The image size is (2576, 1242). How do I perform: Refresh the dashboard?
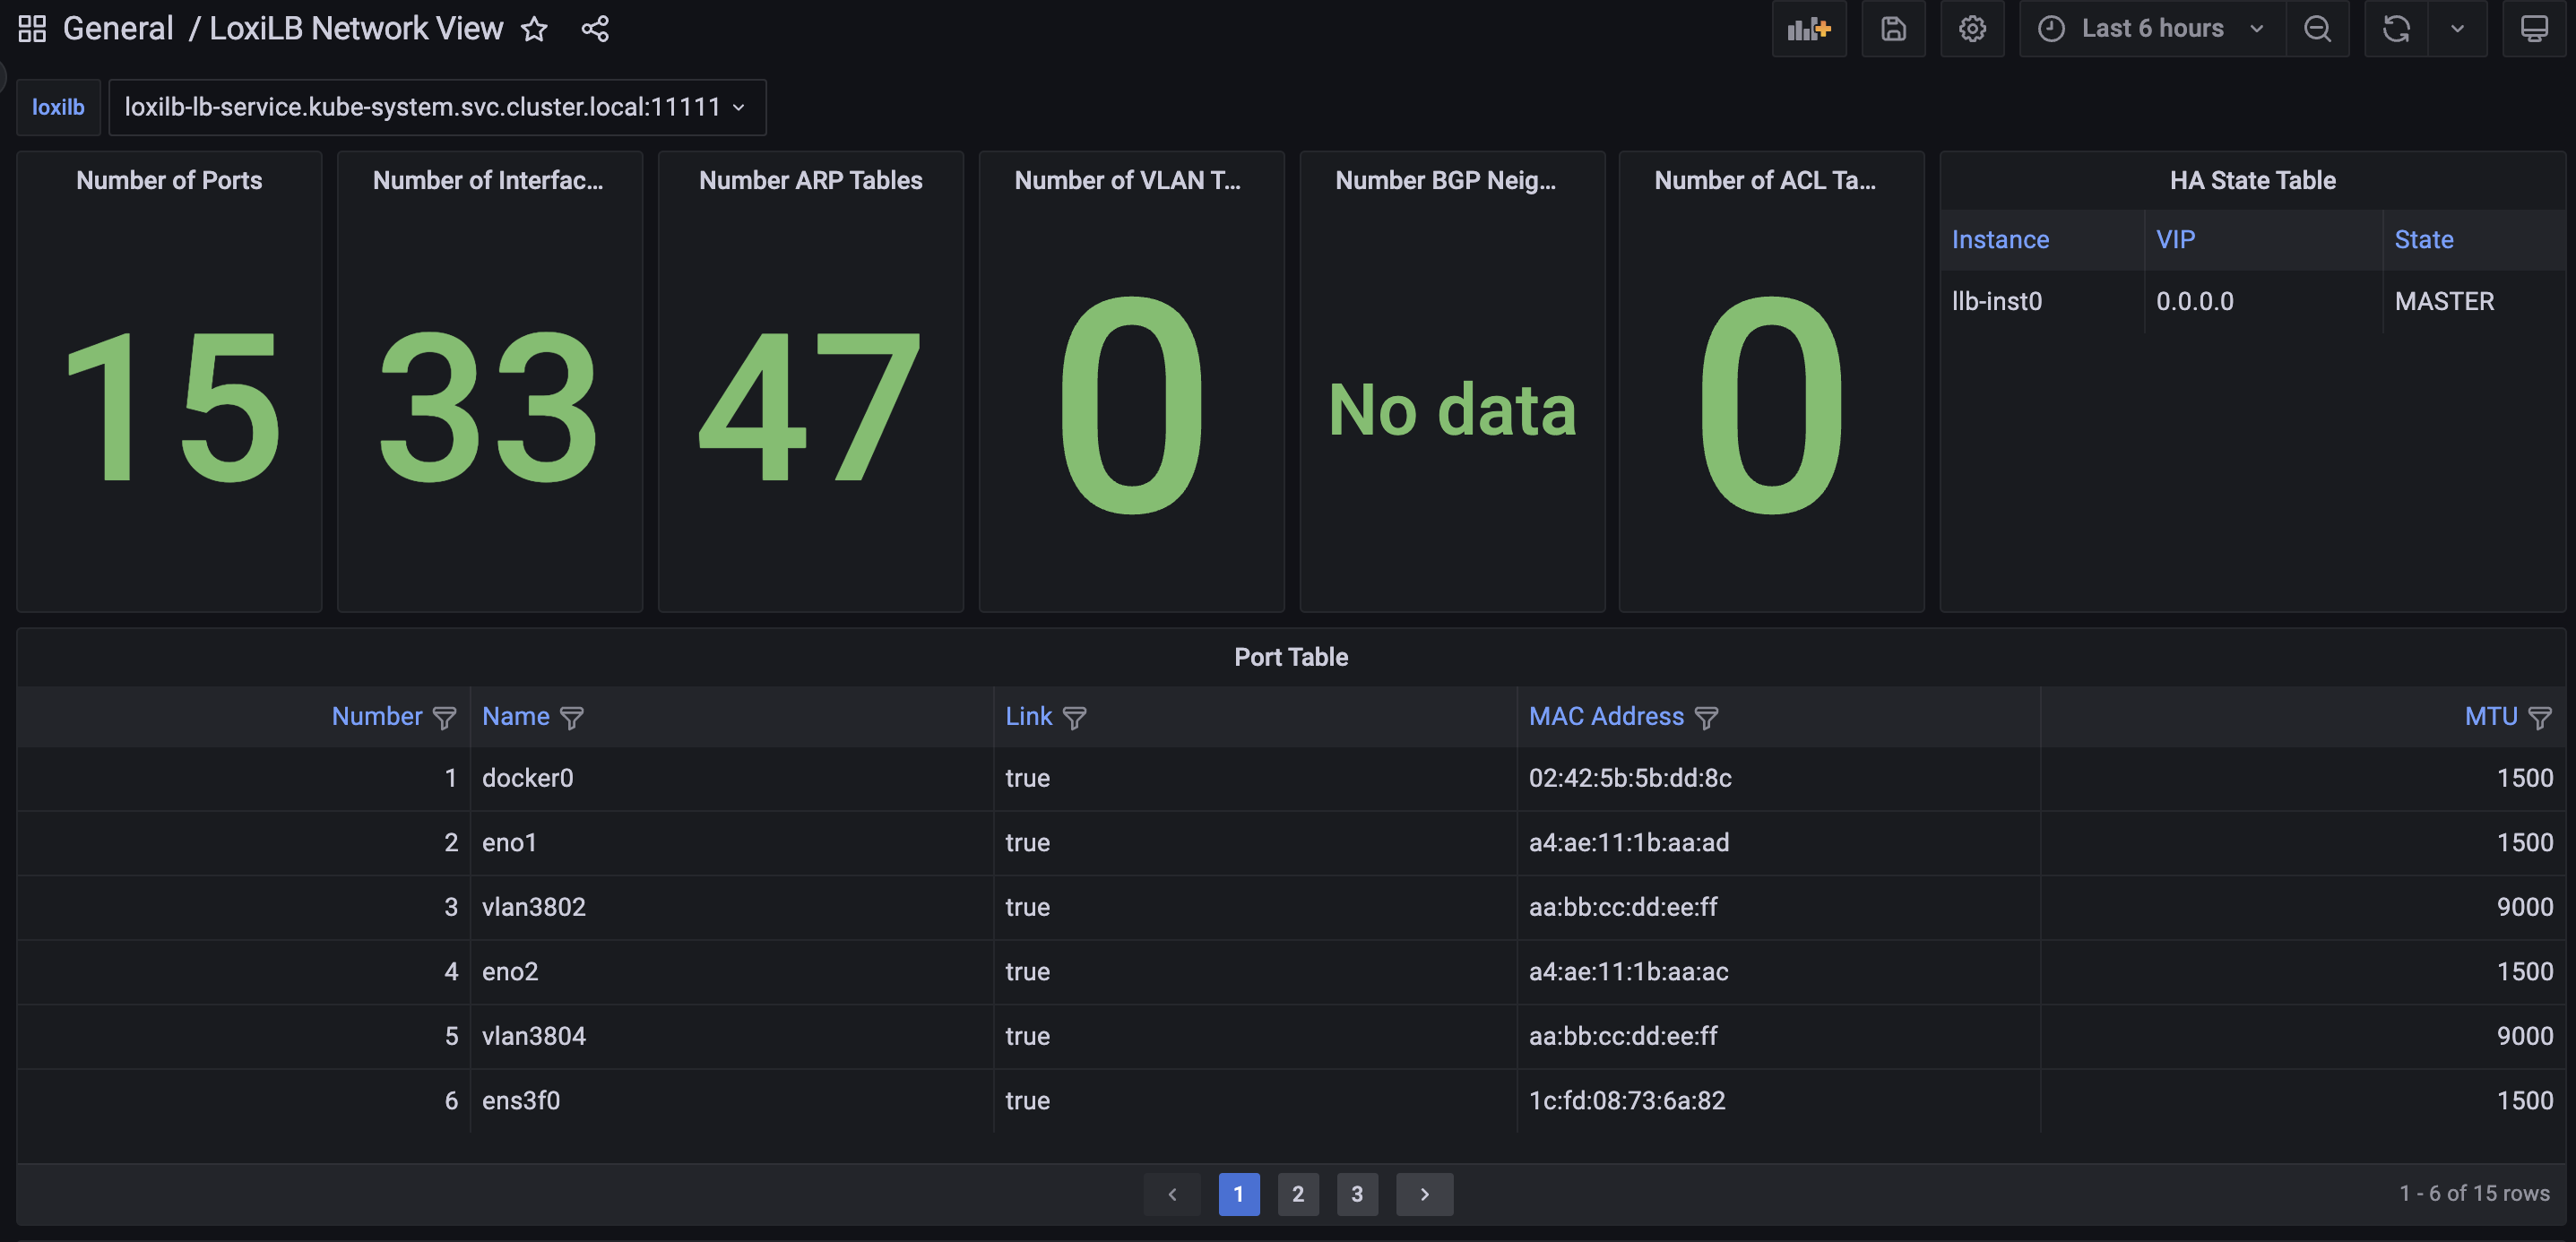point(2395,29)
